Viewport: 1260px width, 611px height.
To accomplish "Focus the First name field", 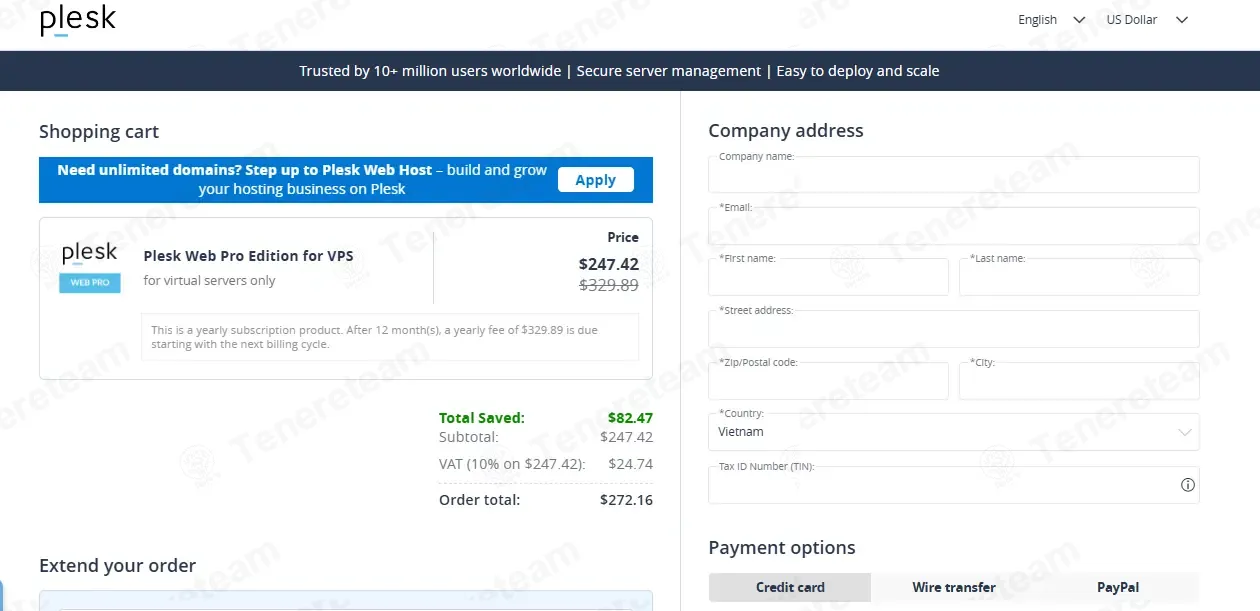I will [828, 277].
